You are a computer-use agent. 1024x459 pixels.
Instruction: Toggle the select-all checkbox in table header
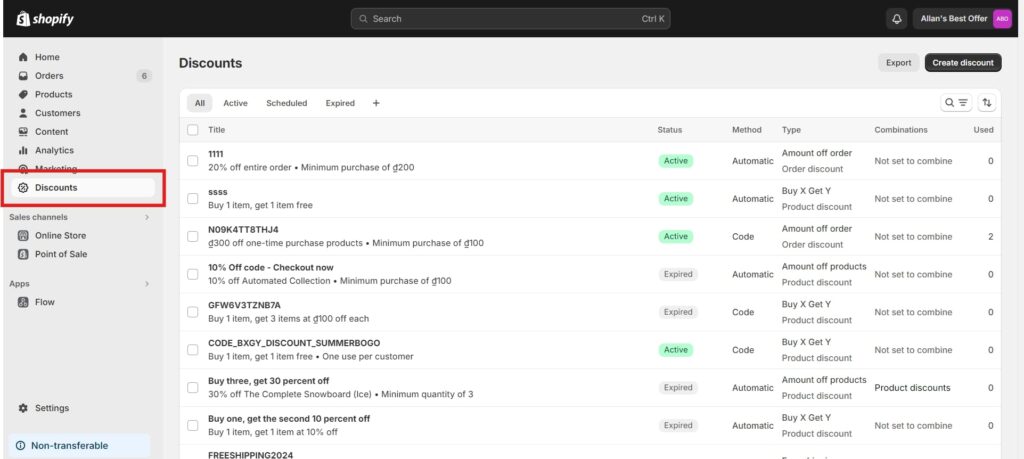pyautogui.click(x=193, y=130)
